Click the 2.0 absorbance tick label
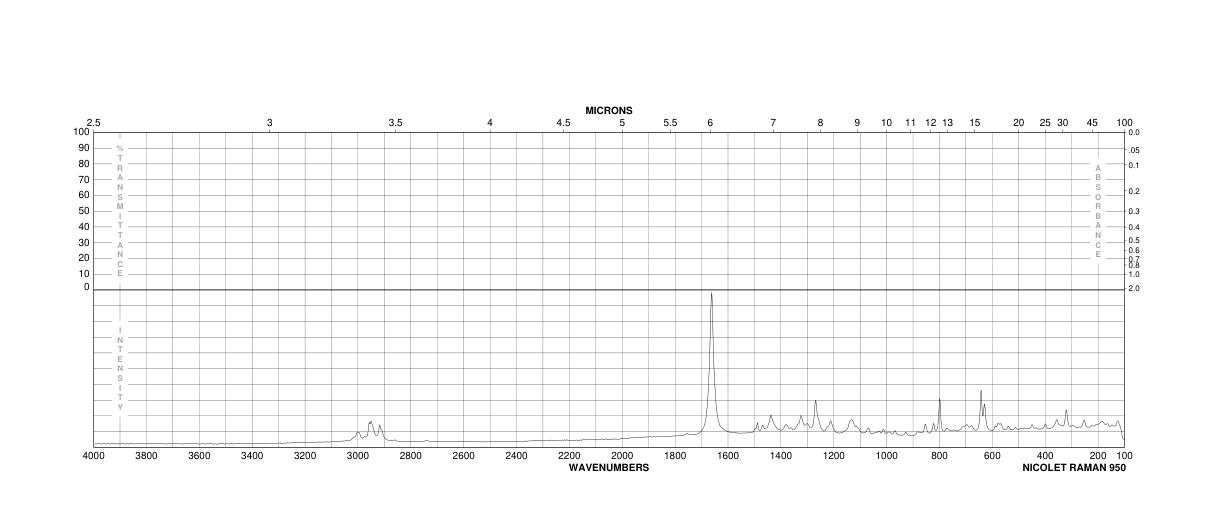The height and width of the screenshot is (528, 1224). 1133,288
